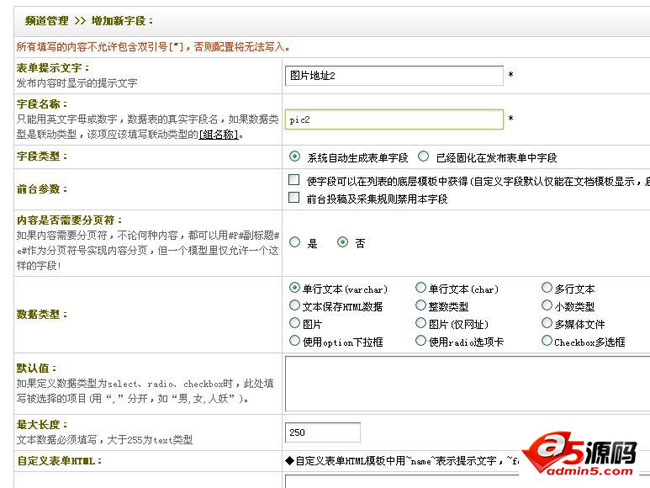
Task: Click the 字段名称 input containing pic2
Action: coord(394,119)
